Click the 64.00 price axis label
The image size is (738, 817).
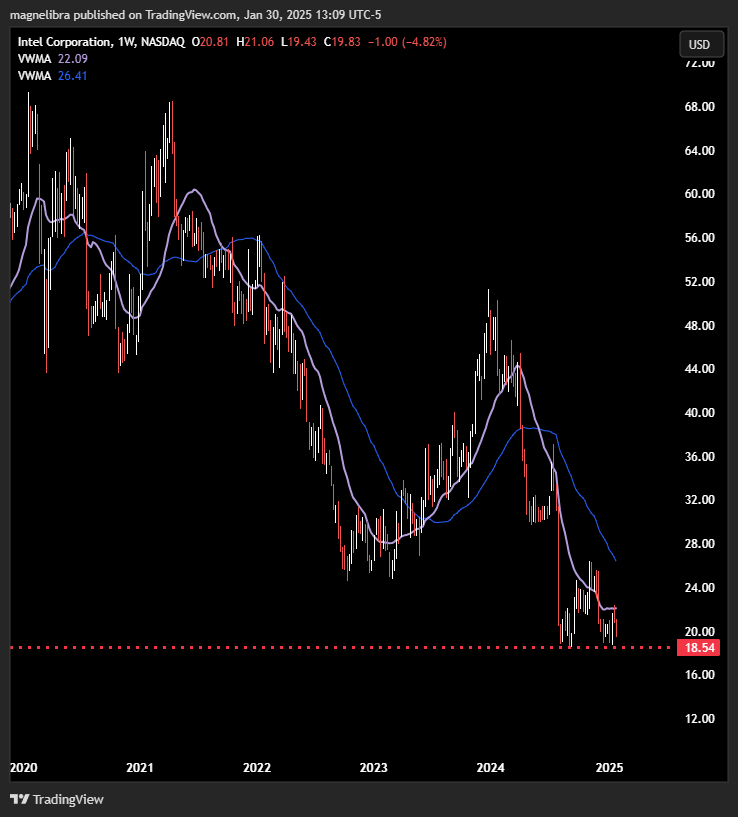tap(699, 151)
